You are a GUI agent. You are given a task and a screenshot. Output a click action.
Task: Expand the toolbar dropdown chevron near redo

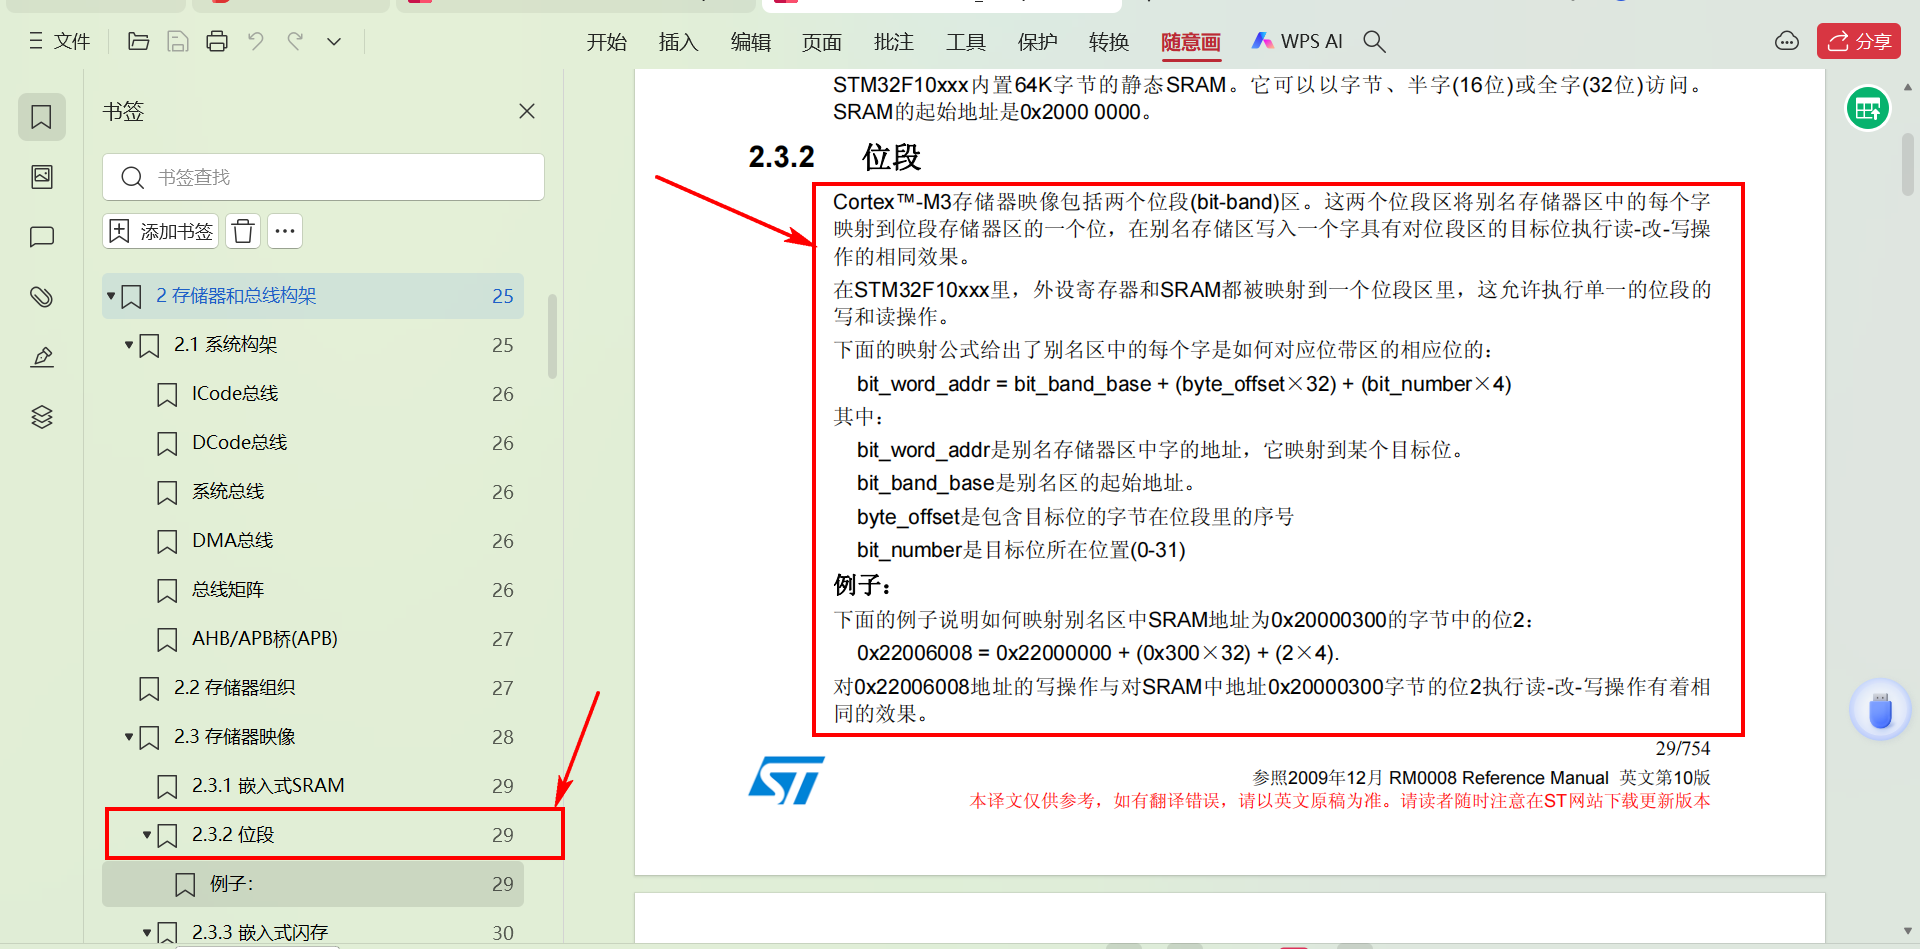[333, 41]
